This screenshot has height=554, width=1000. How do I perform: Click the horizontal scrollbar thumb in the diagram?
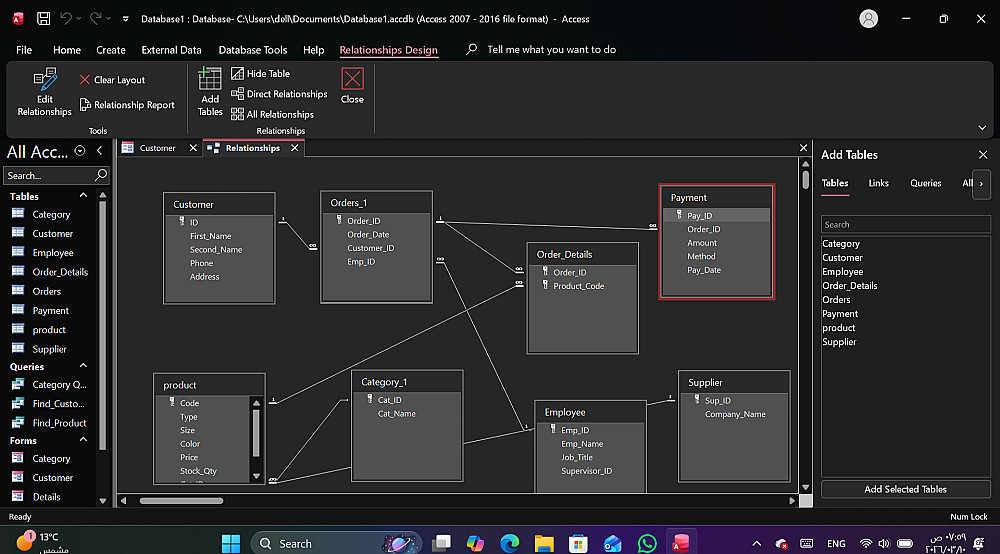[181, 500]
